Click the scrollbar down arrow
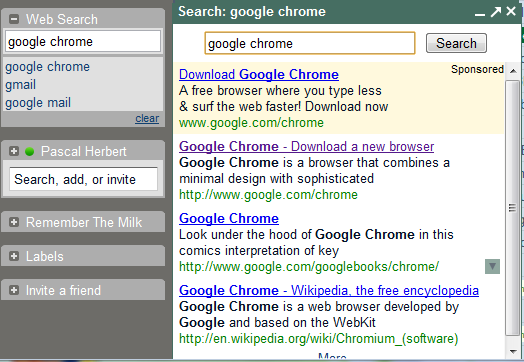This screenshot has height=362, width=524. pos(513,351)
